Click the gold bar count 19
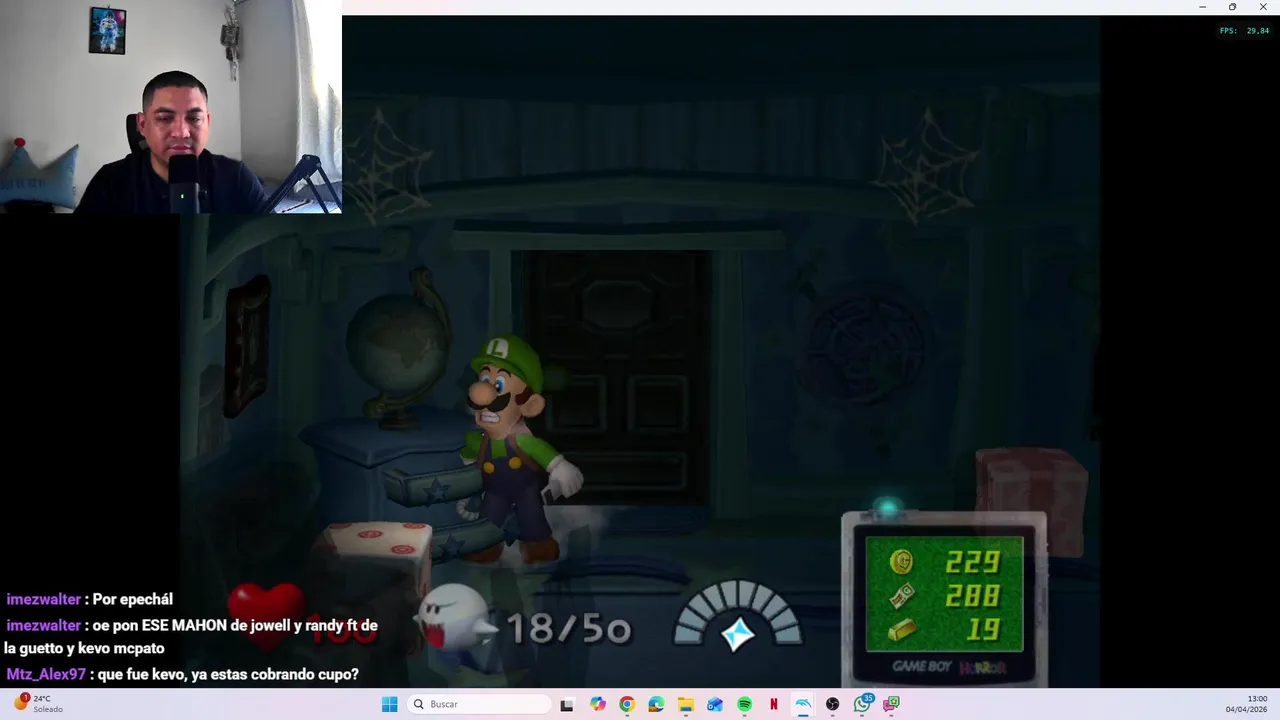Viewport: 1280px width, 720px height. tap(984, 629)
